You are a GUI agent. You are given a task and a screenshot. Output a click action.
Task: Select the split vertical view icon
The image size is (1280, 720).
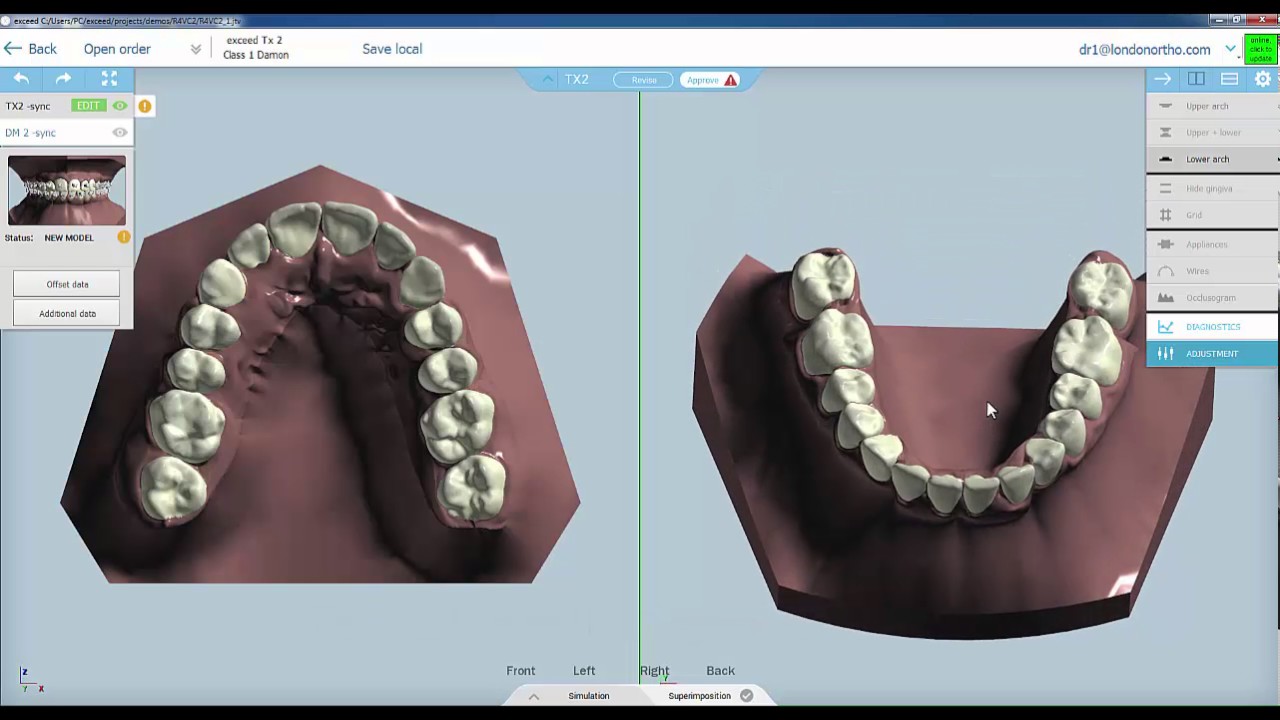click(1196, 78)
